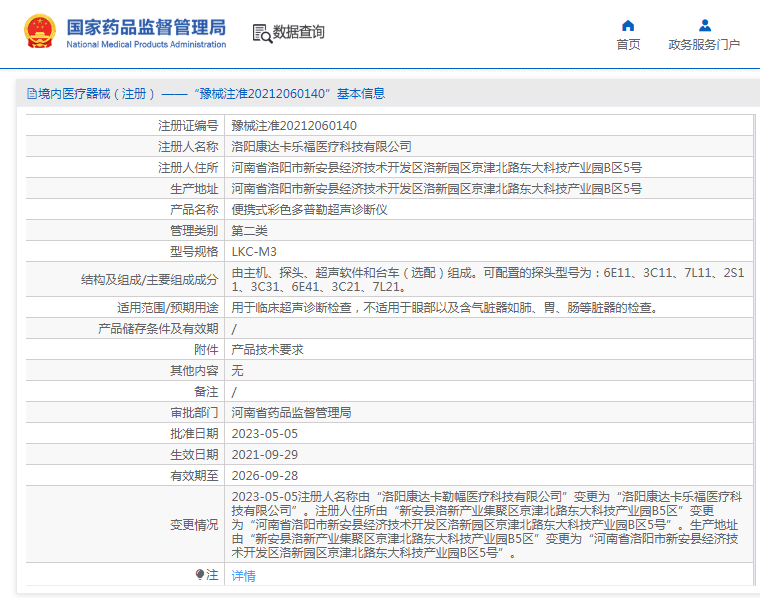760x598 pixels.
Task: Open 政务服务门户 text label
Action: click(x=704, y=45)
